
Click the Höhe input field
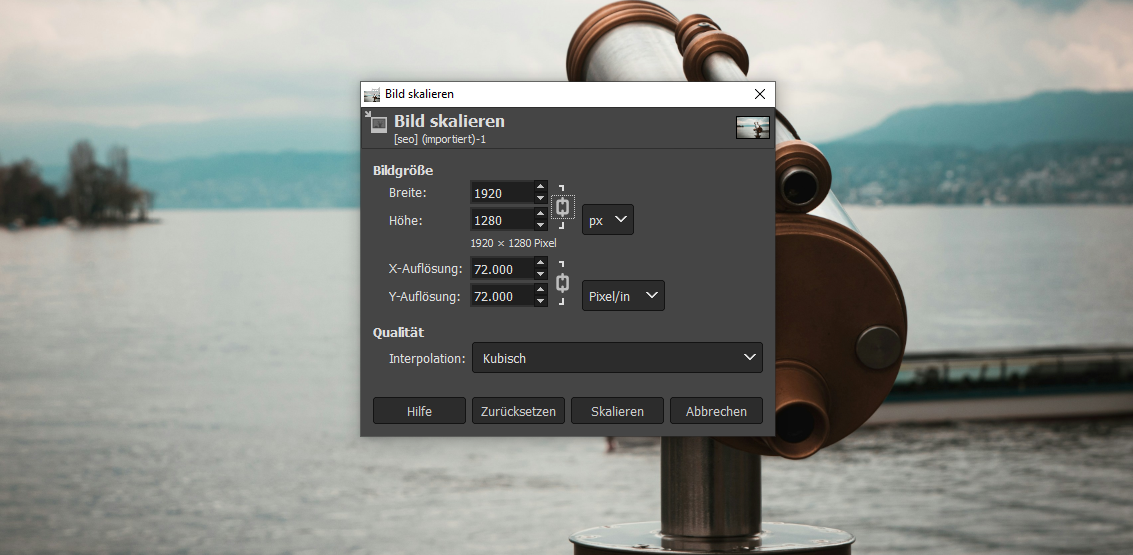click(x=502, y=220)
